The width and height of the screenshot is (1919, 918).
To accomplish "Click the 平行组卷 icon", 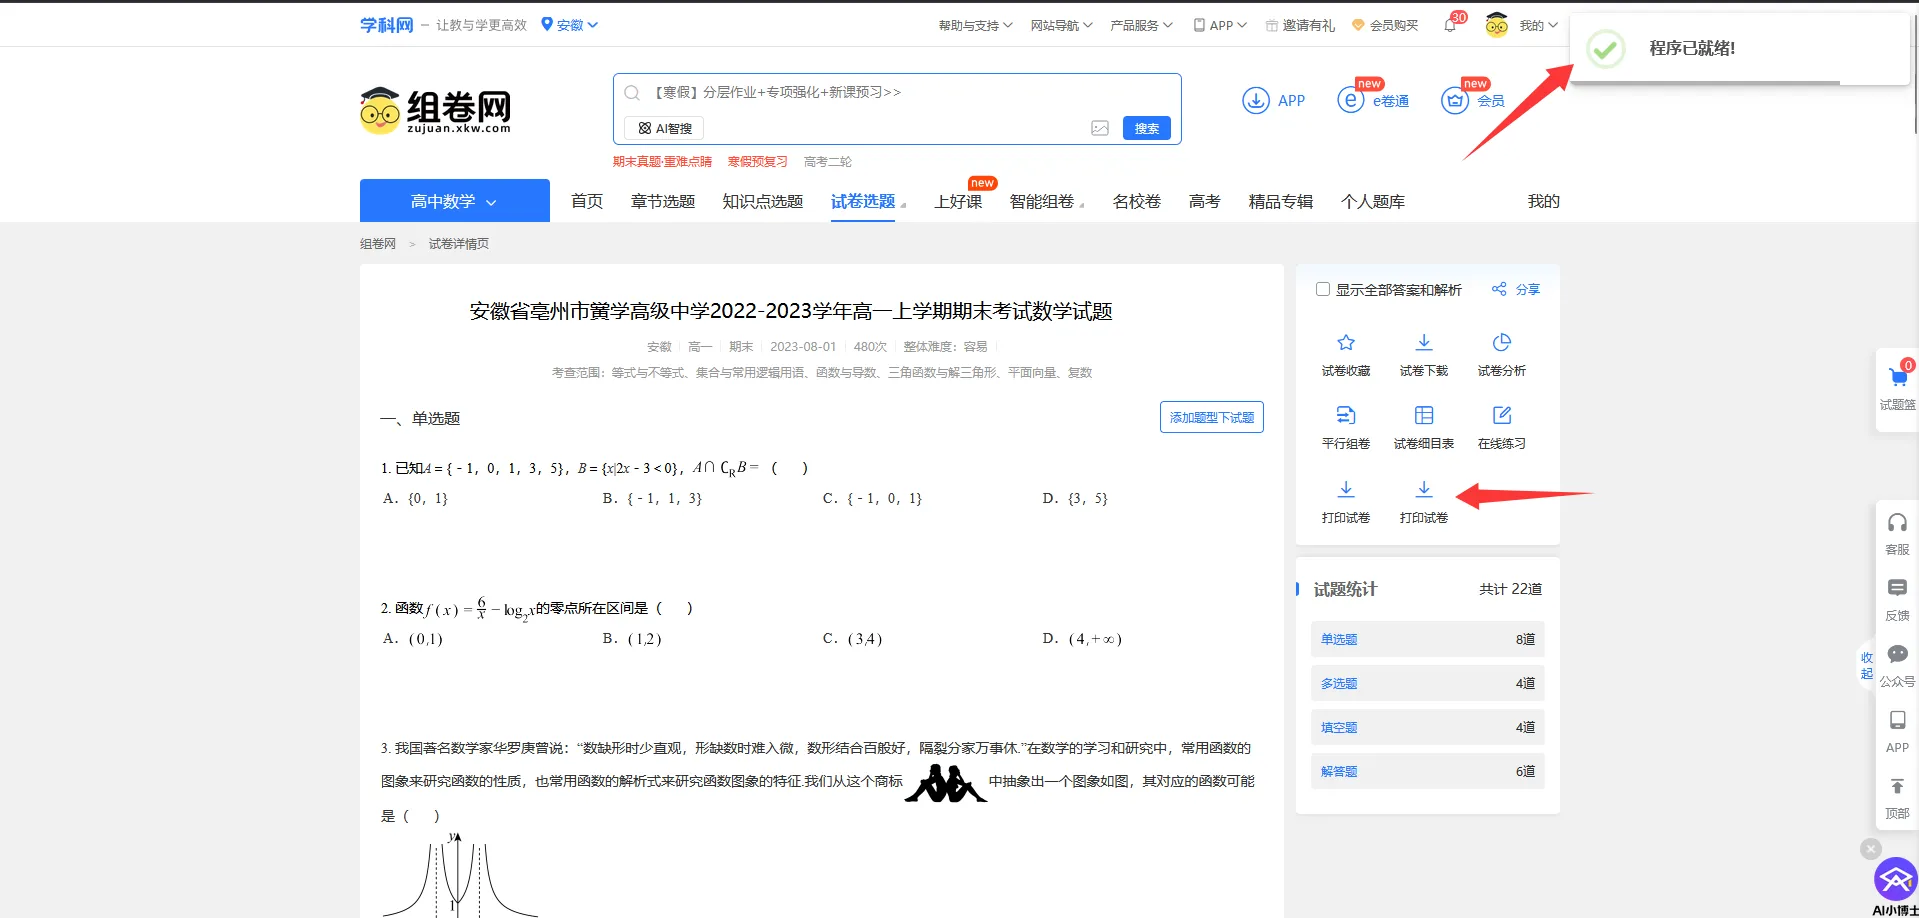I will pos(1345,416).
